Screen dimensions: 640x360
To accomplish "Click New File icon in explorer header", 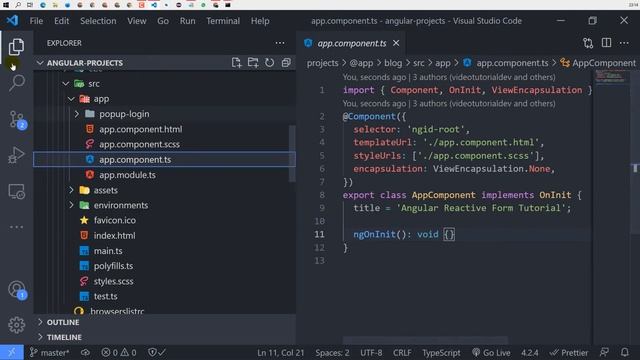I will pos(236,62).
